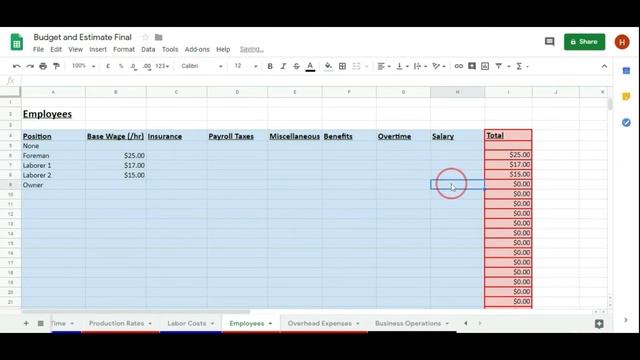Open the text rotation dropdown
This screenshot has width=640, height=360.
439,66
